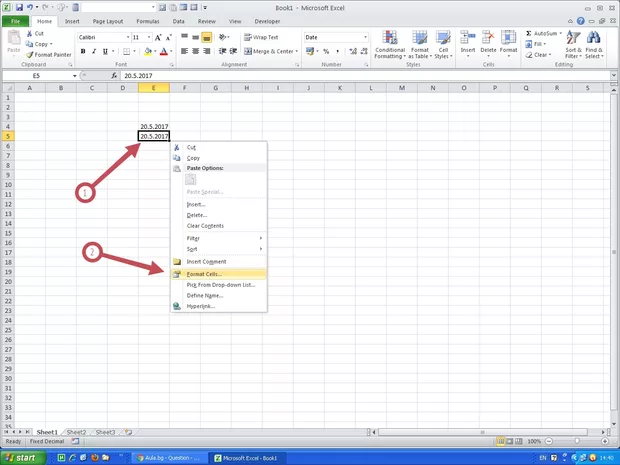
Task: Open the Number Format Date dropdown
Action: click(365, 37)
